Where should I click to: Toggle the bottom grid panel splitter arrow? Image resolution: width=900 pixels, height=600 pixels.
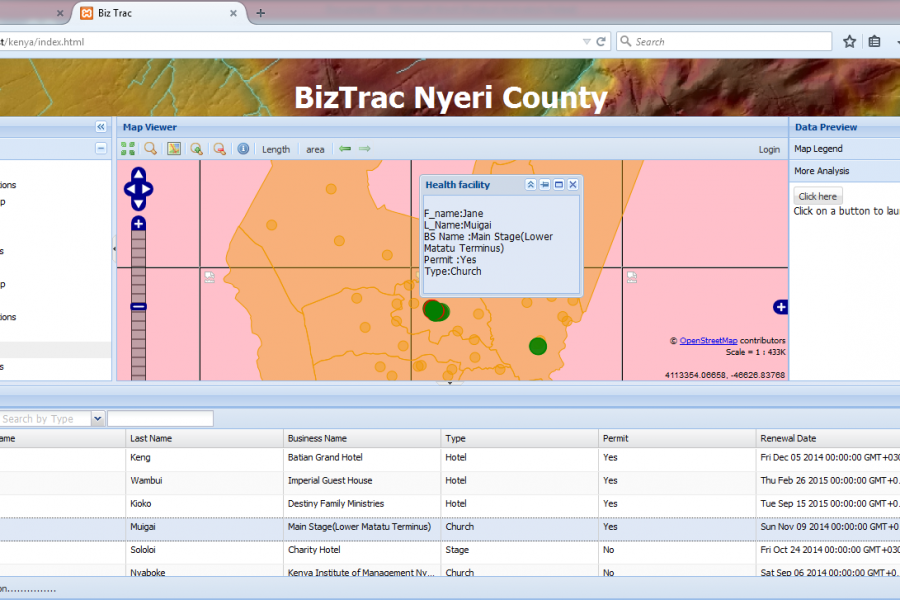[x=450, y=383]
